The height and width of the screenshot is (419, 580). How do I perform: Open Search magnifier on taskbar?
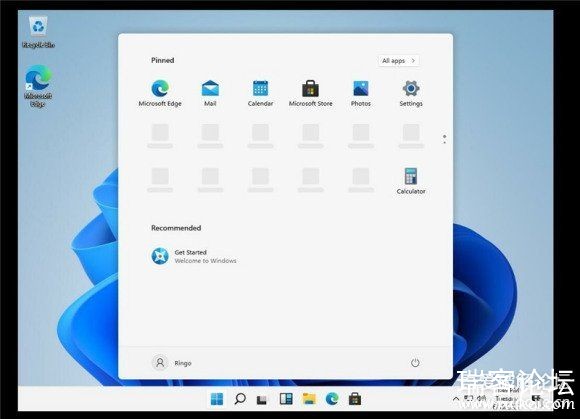pyautogui.click(x=240, y=399)
